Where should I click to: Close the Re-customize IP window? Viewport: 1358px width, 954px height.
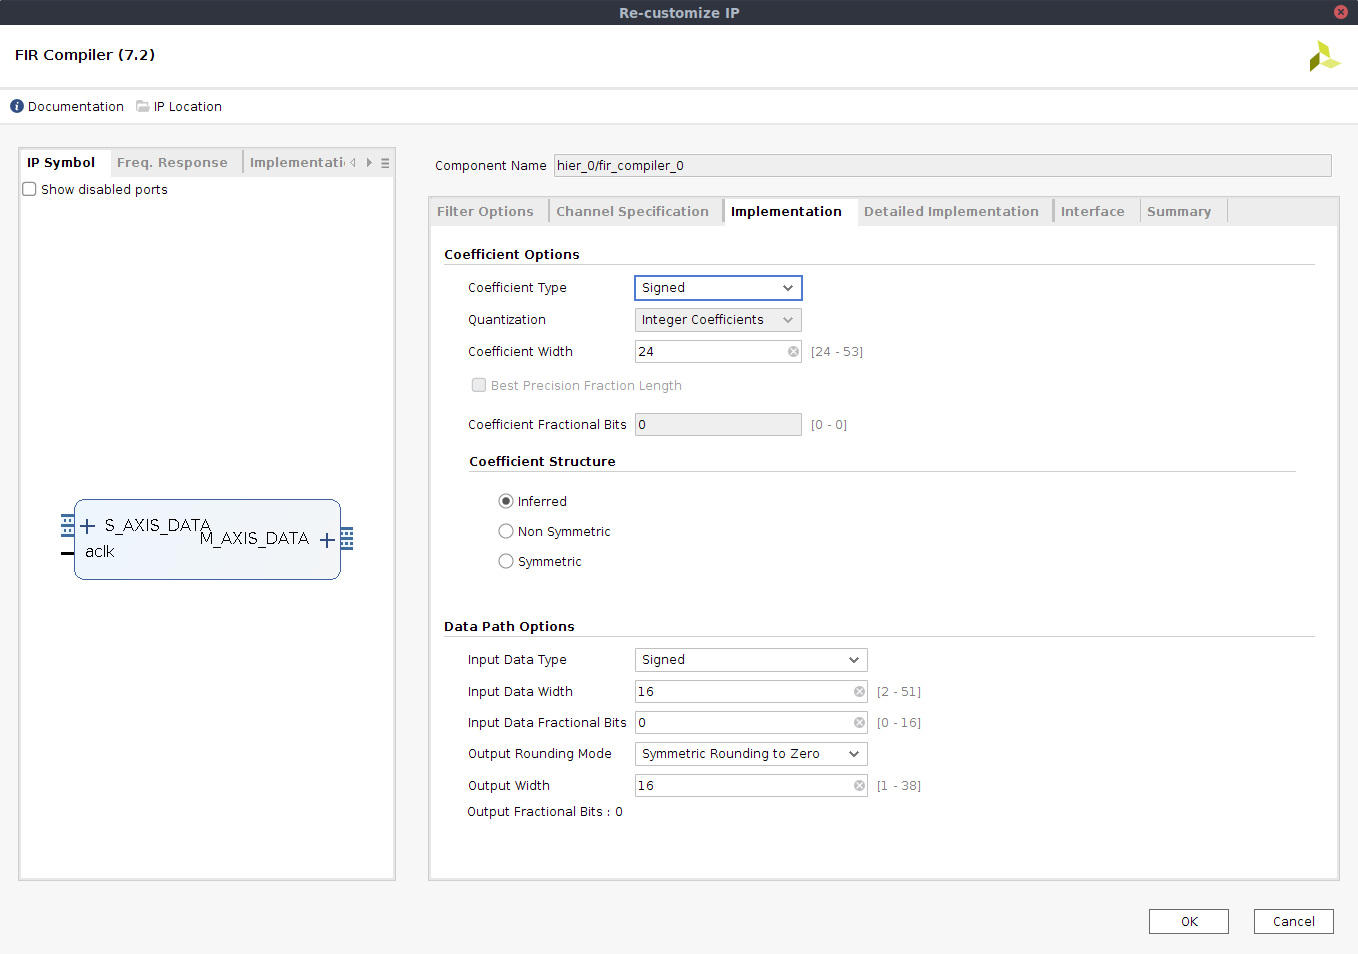(1341, 12)
